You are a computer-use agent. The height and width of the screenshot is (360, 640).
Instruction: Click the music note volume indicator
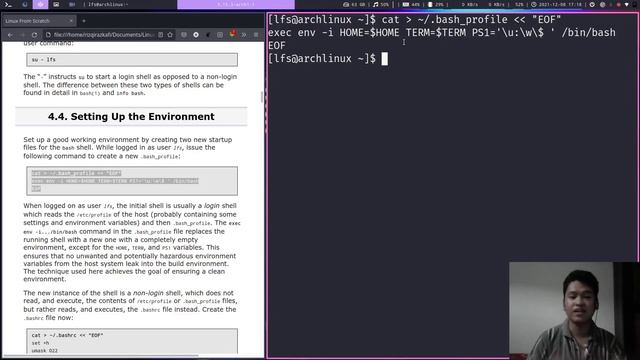coord(381,4)
